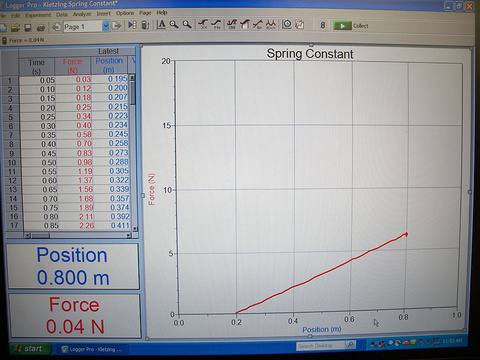This screenshot has height=360, width=480.
Task: Click the Time (s) column header
Action: click(x=36, y=67)
